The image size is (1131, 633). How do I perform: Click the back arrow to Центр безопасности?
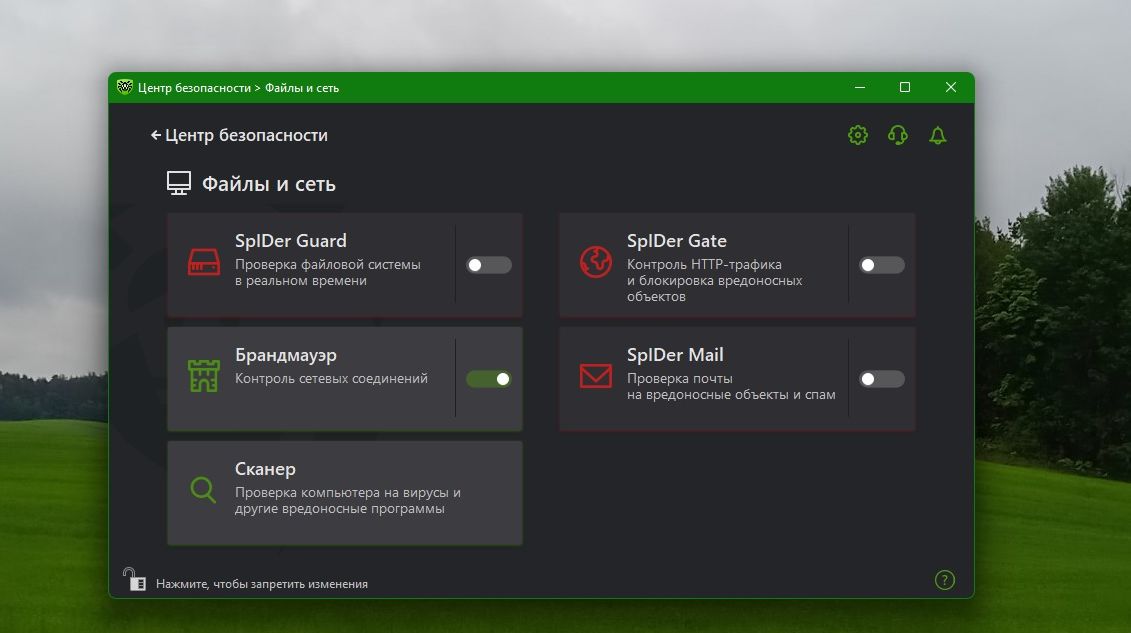pos(155,135)
